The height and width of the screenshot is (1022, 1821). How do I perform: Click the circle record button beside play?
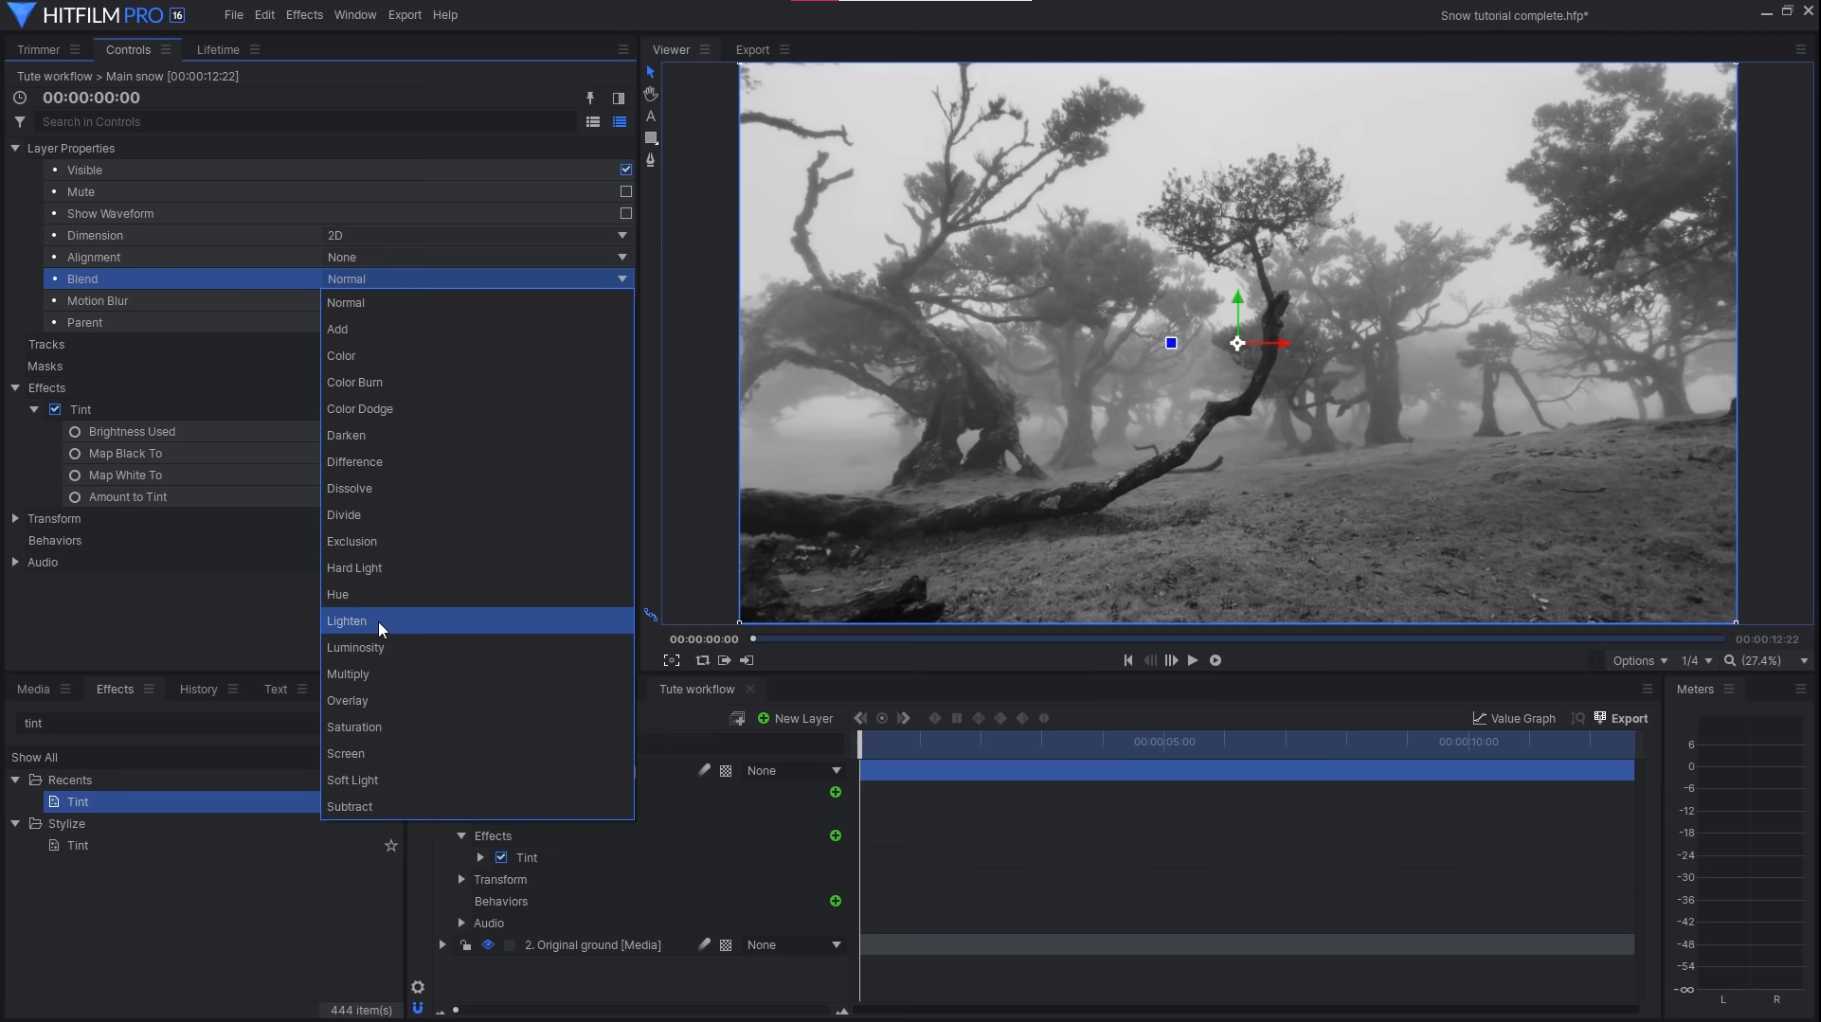pyautogui.click(x=1215, y=661)
